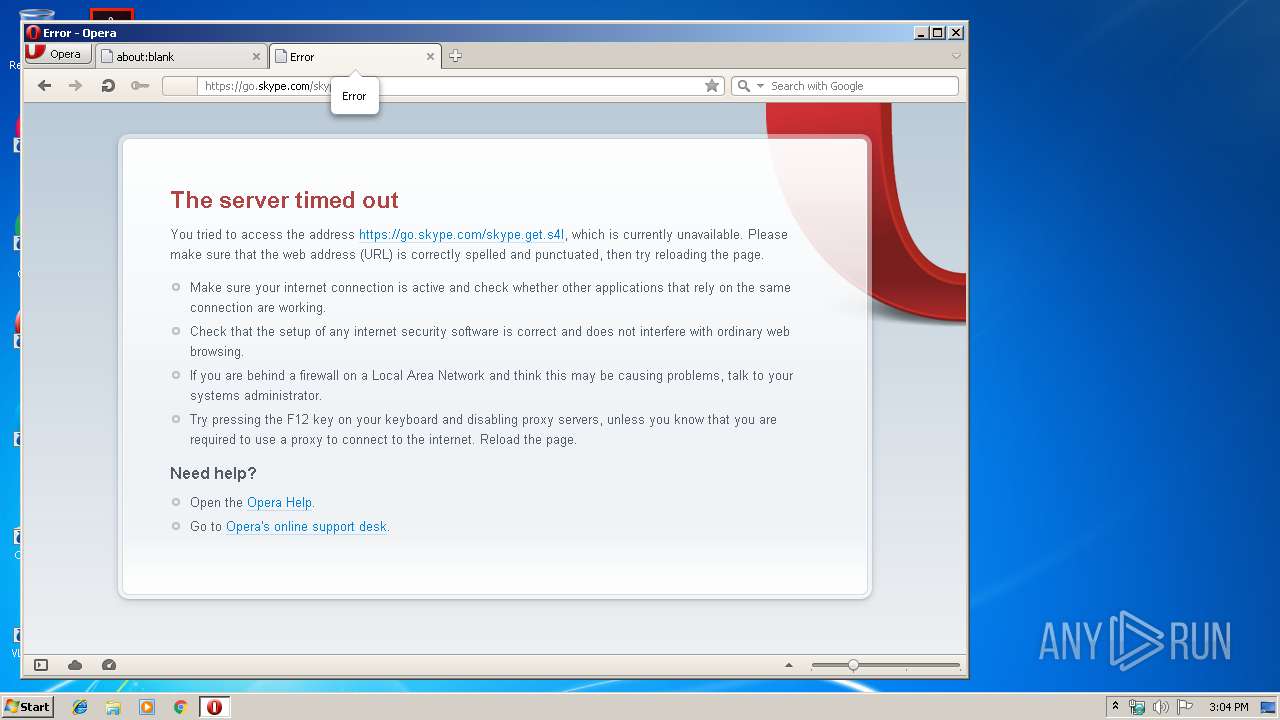Close the Error tab
This screenshot has width=1280, height=720.
(x=431, y=57)
